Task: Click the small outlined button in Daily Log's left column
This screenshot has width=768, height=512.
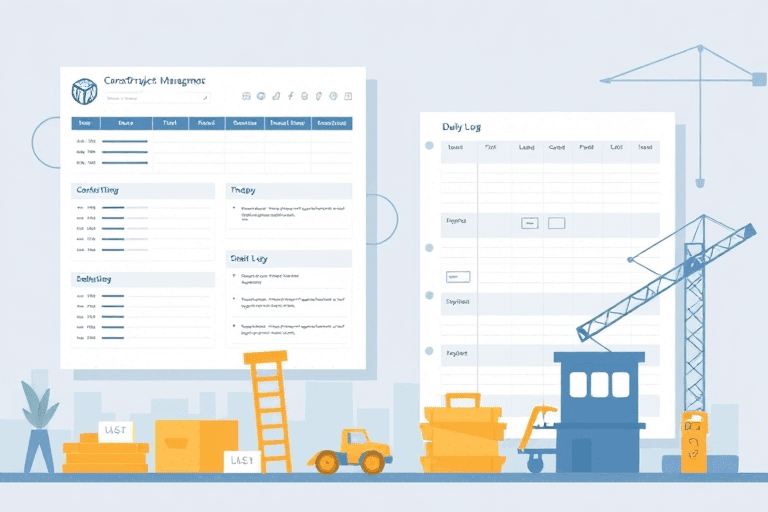Action: coord(458,277)
